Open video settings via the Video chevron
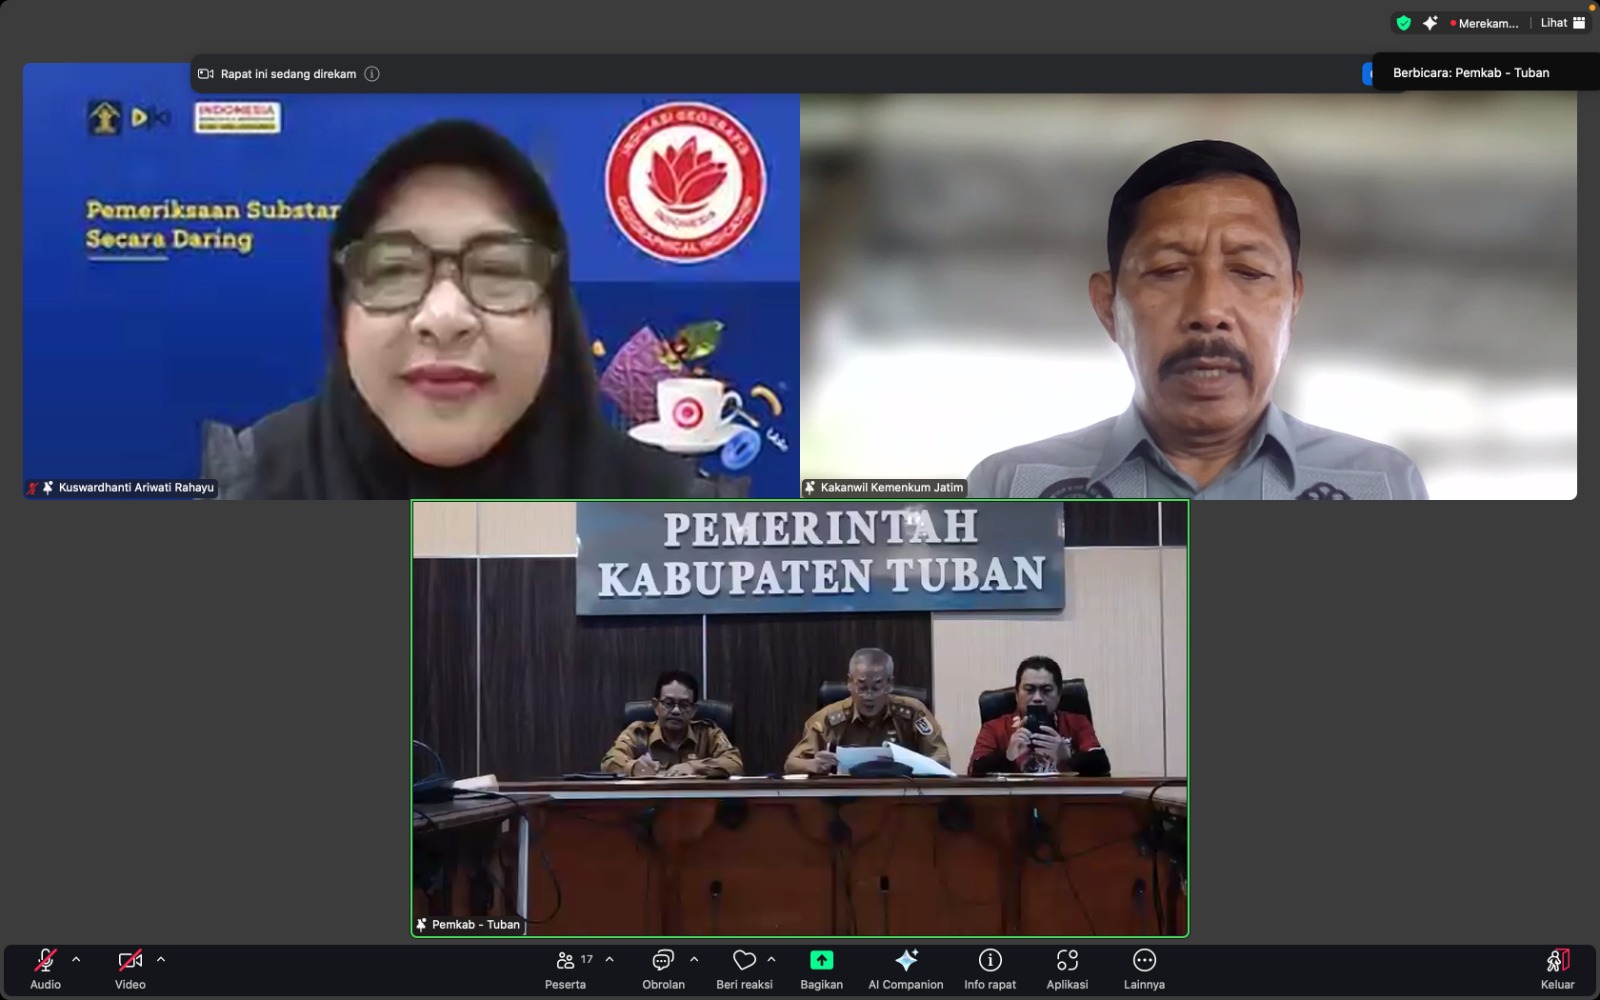Image resolution: width=1600 pixels, height=1000 pixels. (161, 958)
